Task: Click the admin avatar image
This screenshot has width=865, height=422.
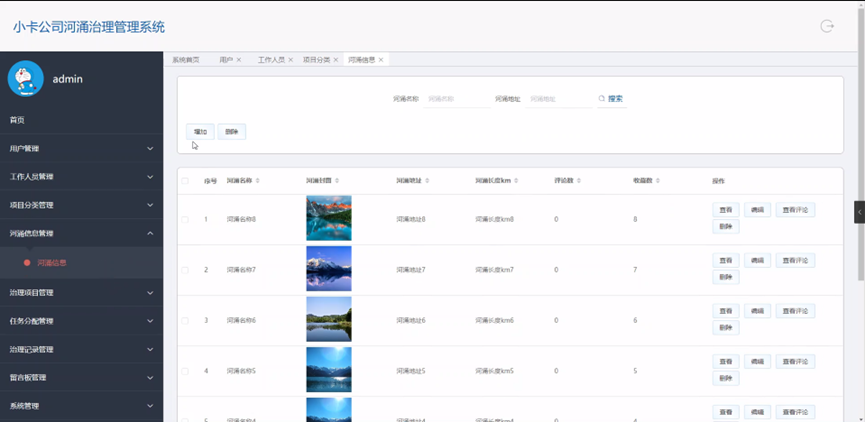Action: (x=25, y=78)
